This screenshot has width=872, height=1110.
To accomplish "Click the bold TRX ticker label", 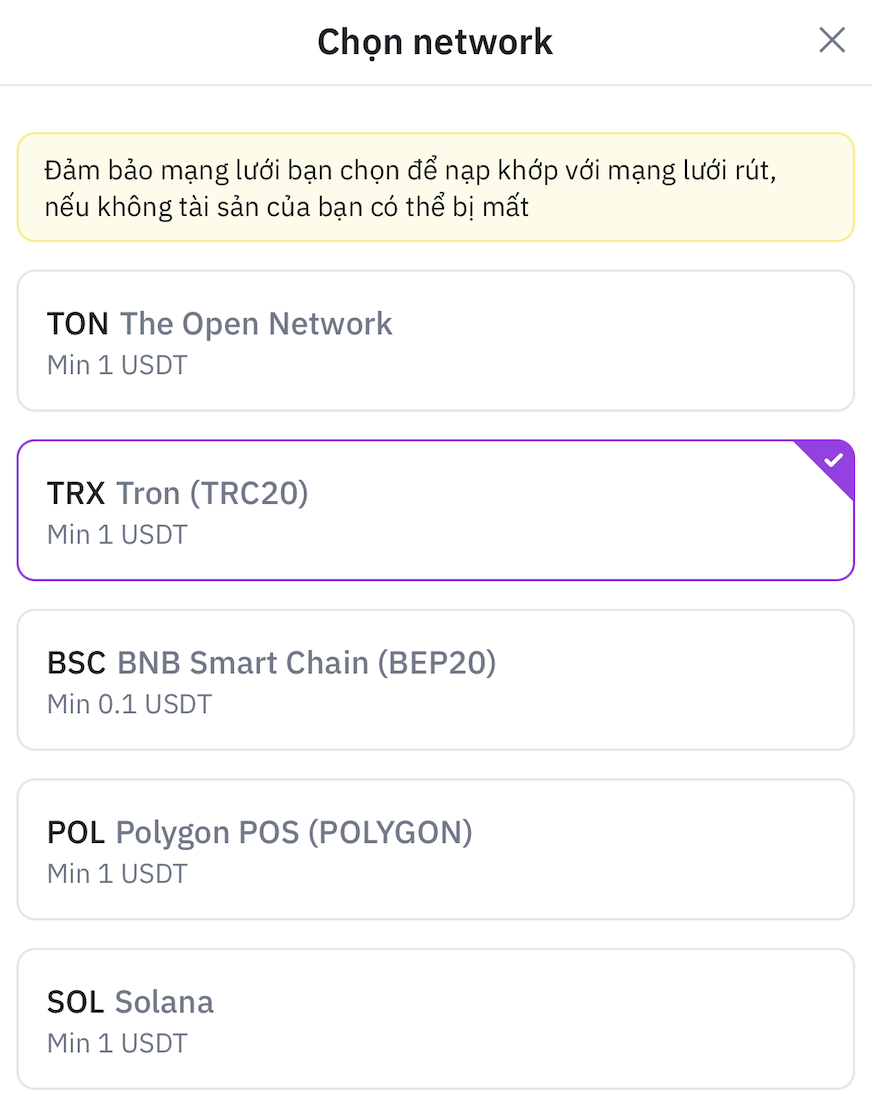I will tap(76, 493).
